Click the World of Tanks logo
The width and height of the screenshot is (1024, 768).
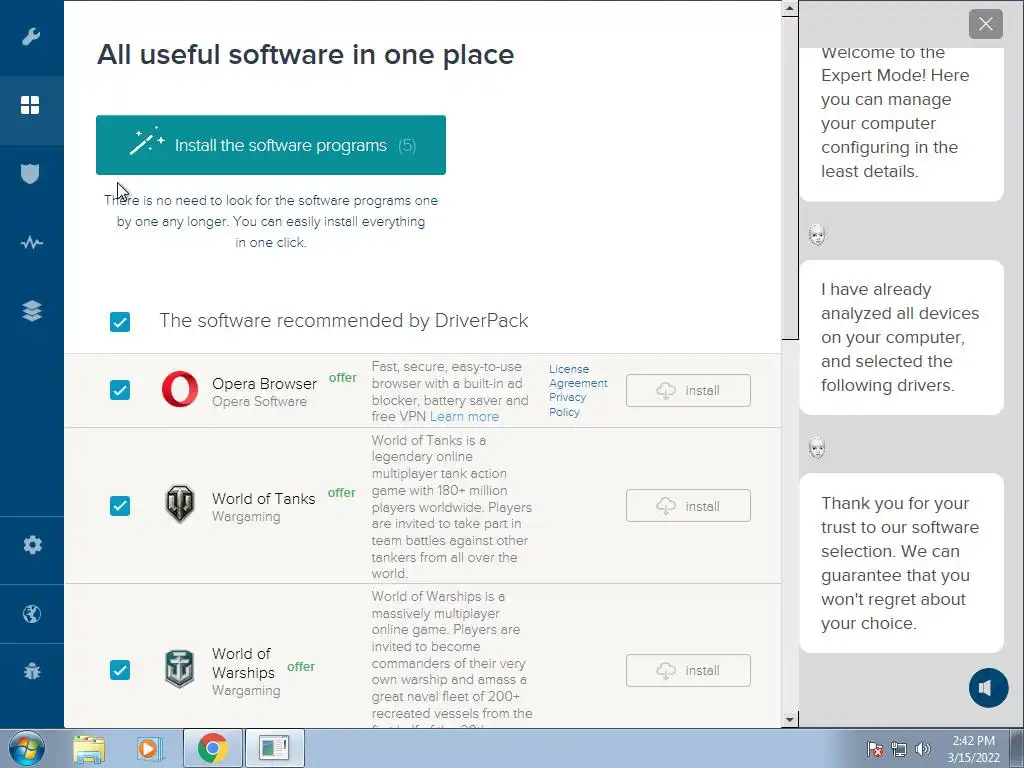click(x=180, y=504)
